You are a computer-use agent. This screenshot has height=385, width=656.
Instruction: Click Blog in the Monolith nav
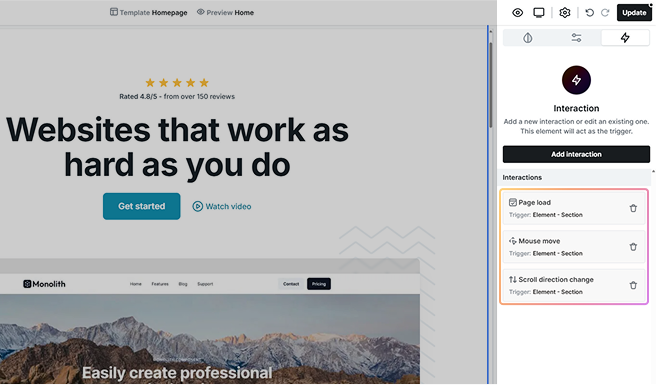[183, 284]
